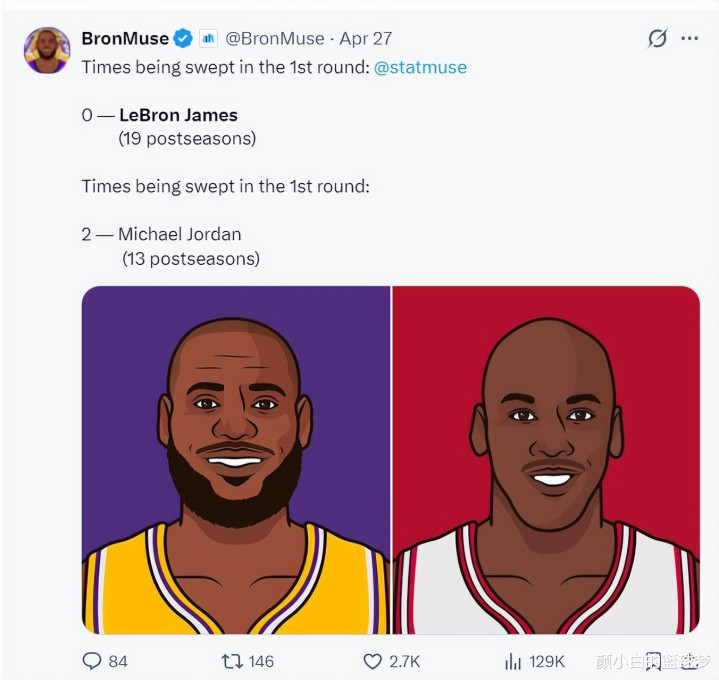
Task: Open the @BronMuse handle link
Action: [274, 38]
